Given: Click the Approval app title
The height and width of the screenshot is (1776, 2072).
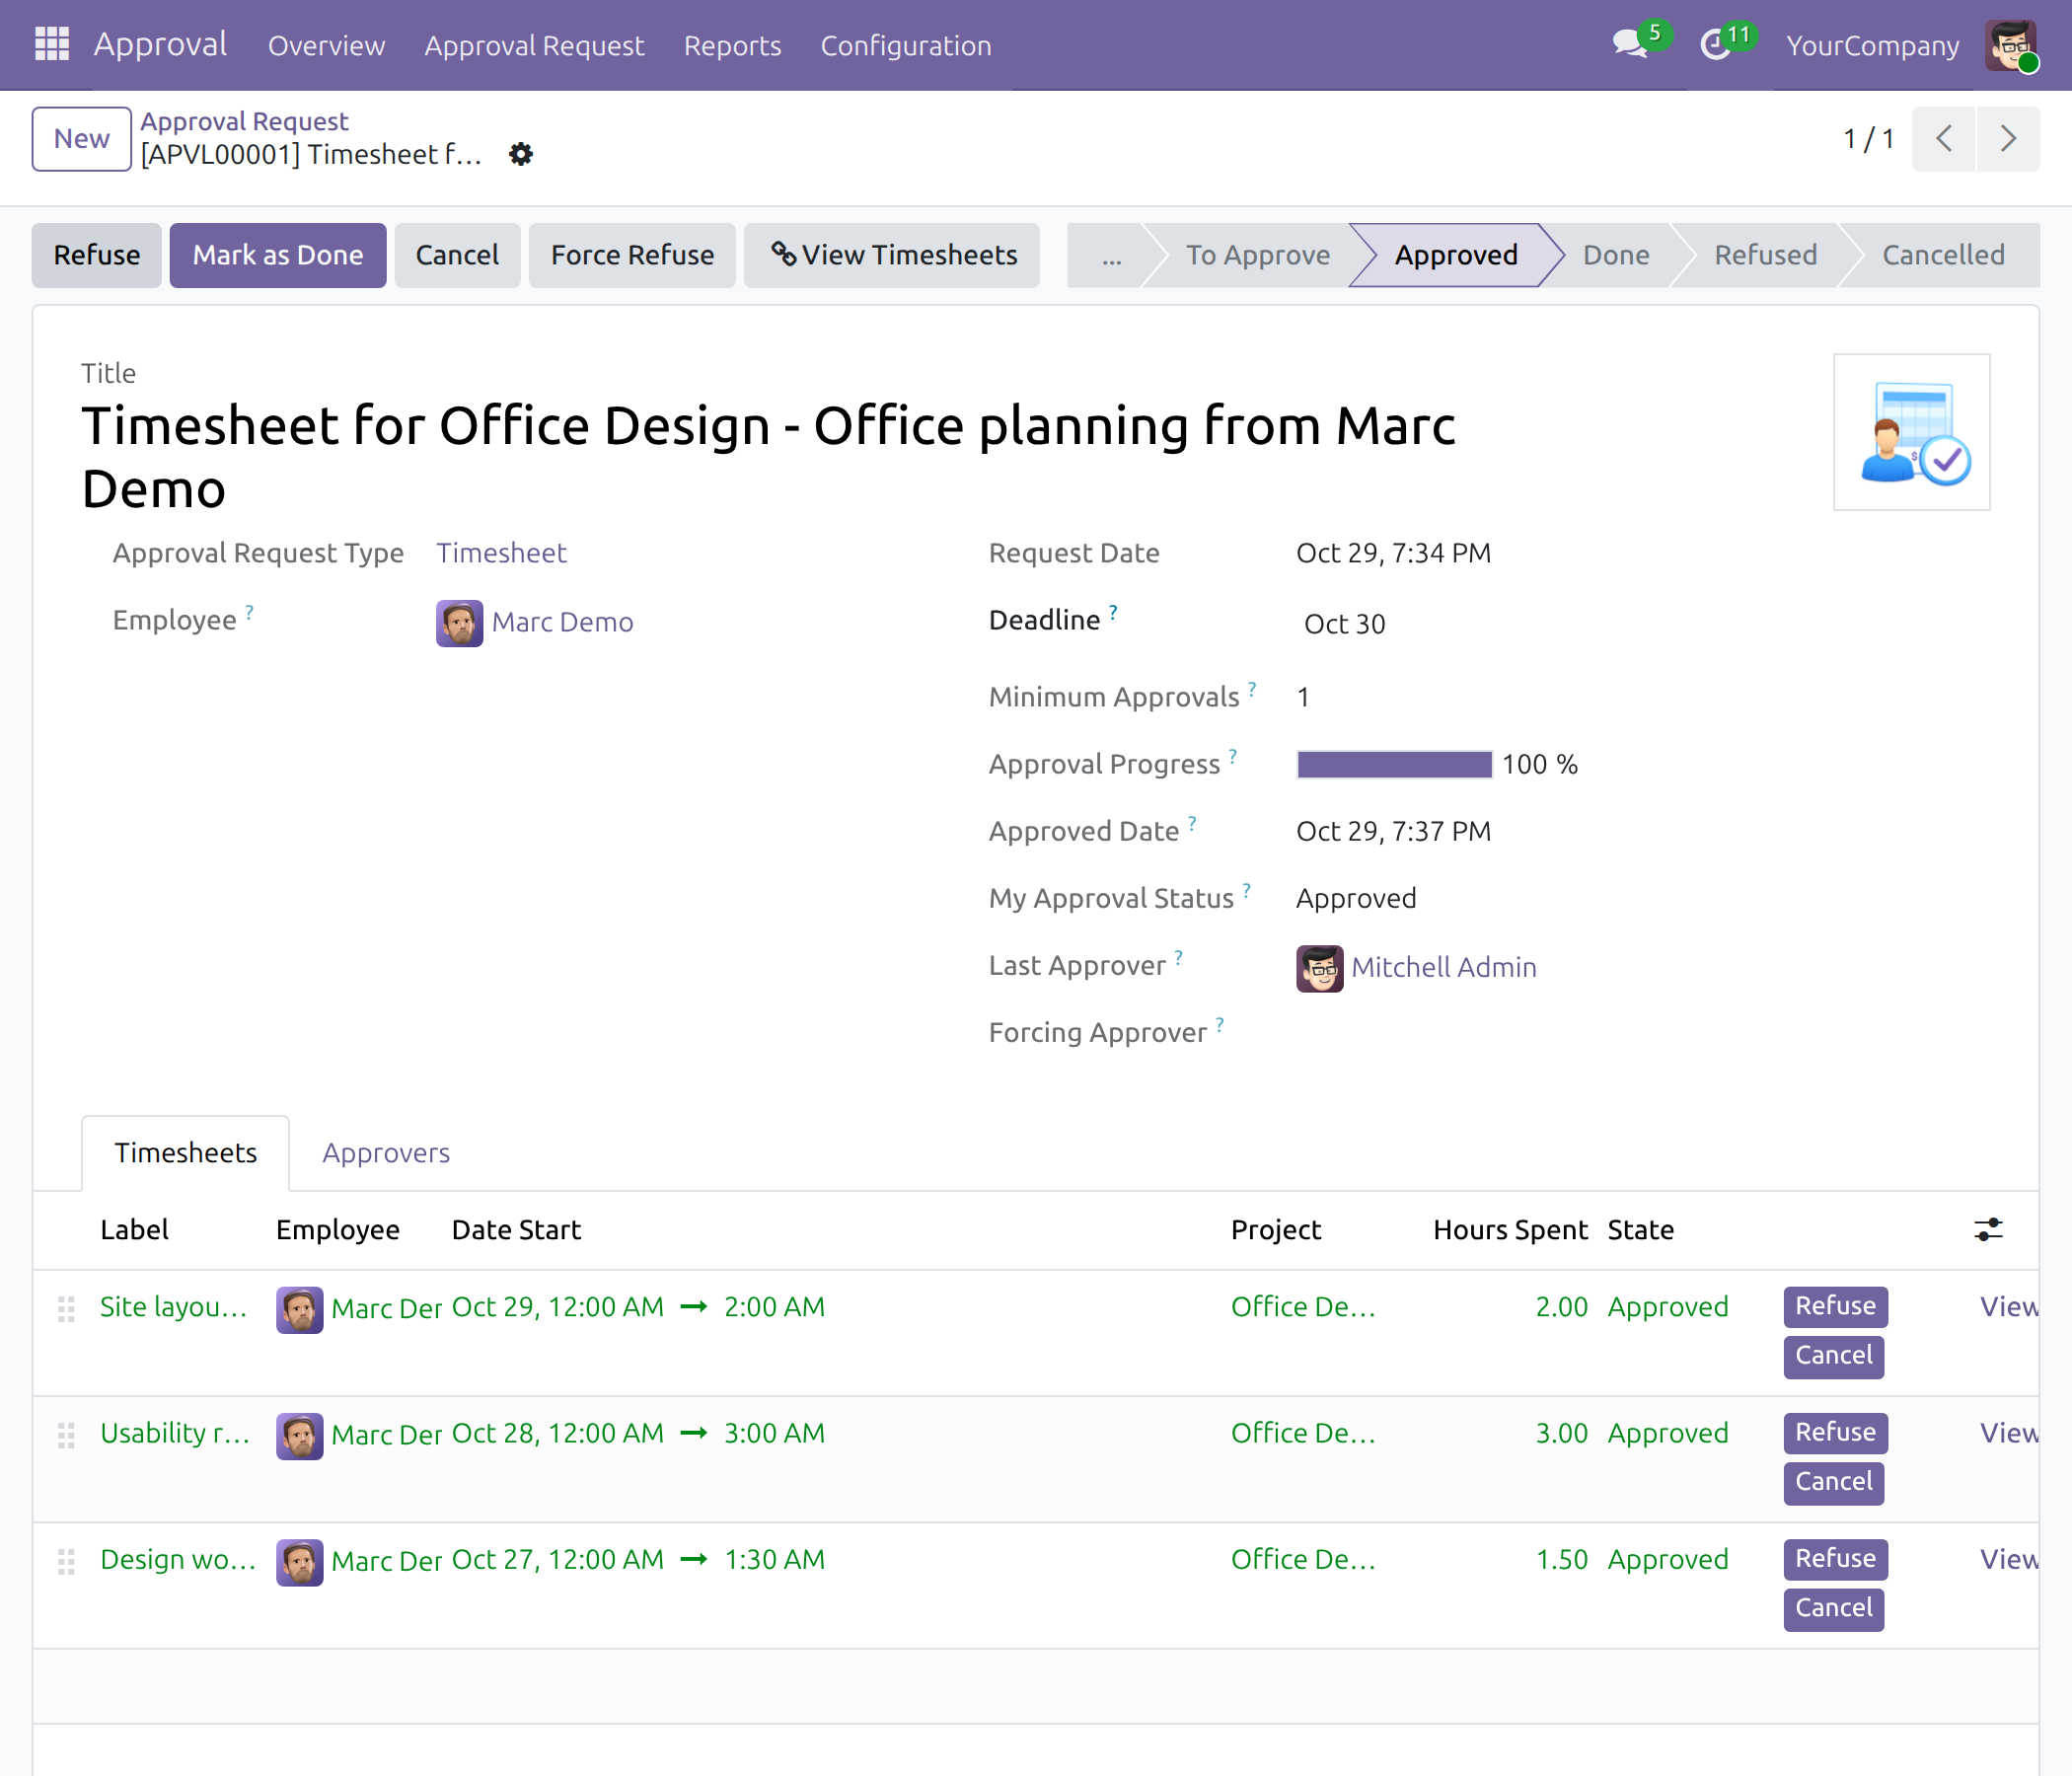Looking at the screenshot, I should [x=160, y=44].
